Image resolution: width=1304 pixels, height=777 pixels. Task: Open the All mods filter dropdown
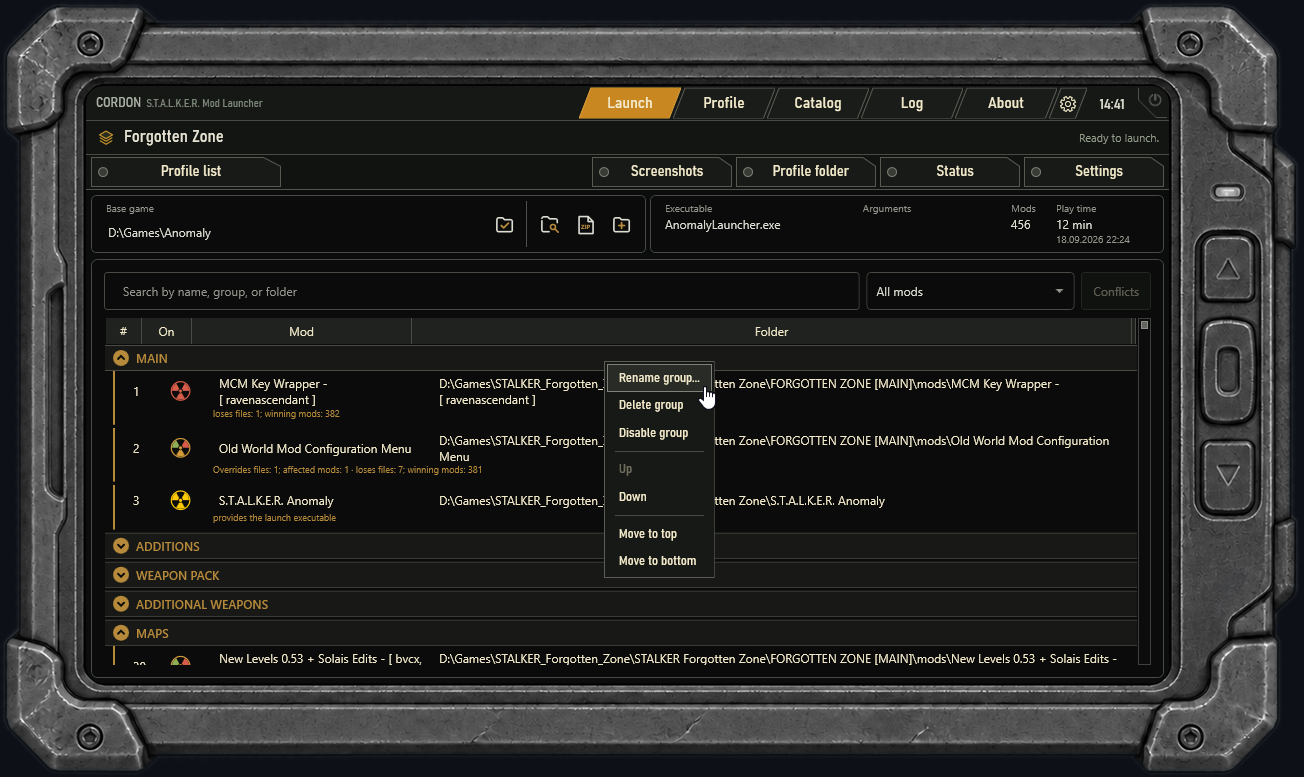[x=970, y=292]
